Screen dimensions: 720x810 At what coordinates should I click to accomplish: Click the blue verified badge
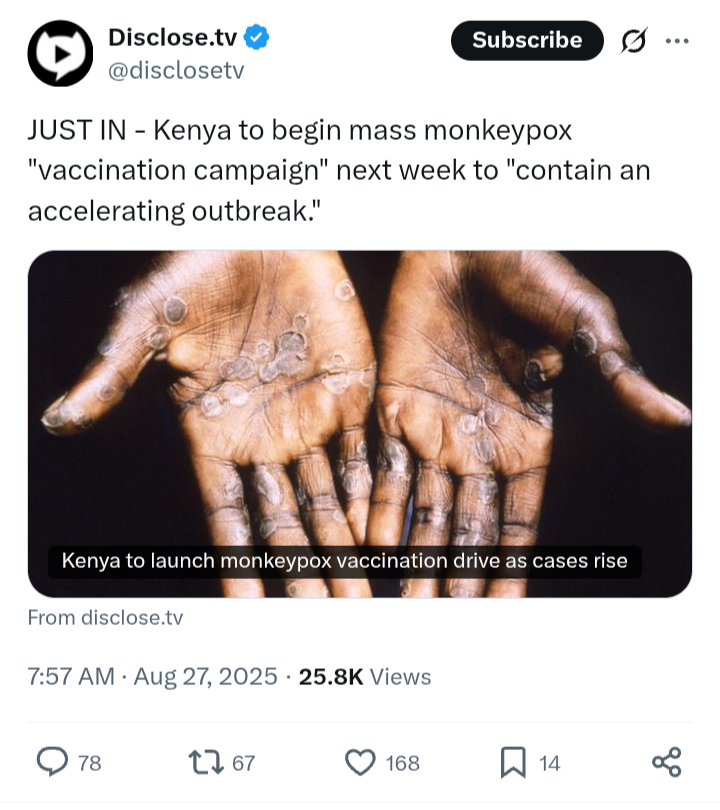tap(258, 39)
